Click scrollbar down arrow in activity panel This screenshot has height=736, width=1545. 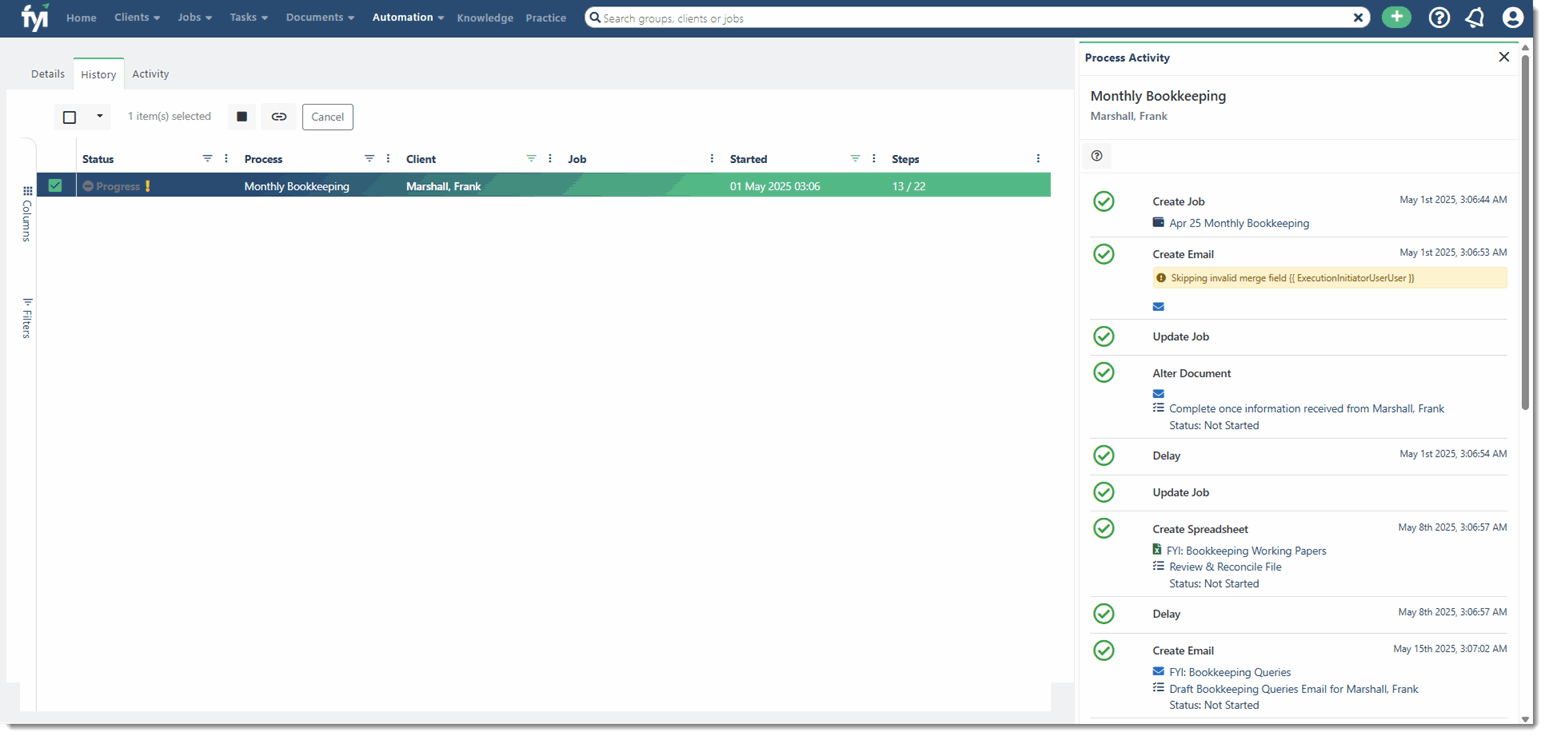pyautogui.click(x=1525, y=718)
